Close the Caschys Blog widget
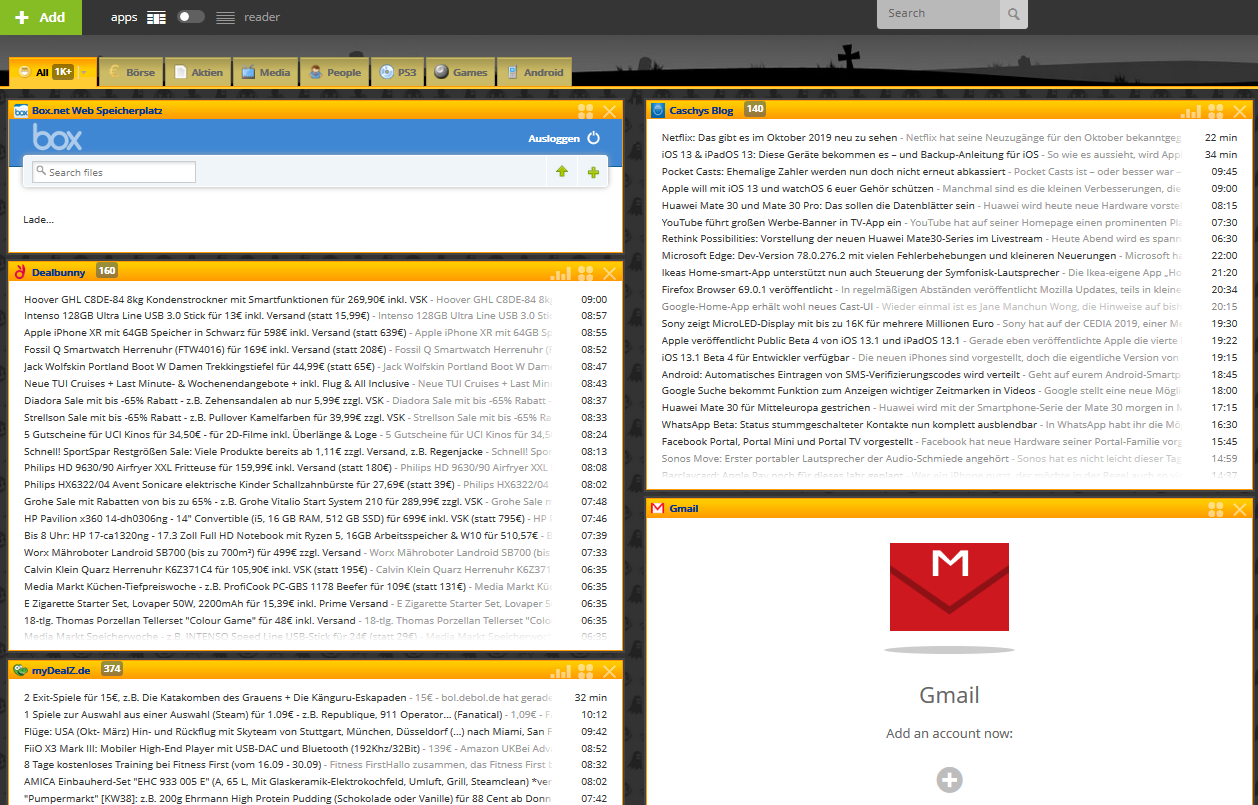Viewport: 1258px width, 805px height. (x=1240, y=111)
